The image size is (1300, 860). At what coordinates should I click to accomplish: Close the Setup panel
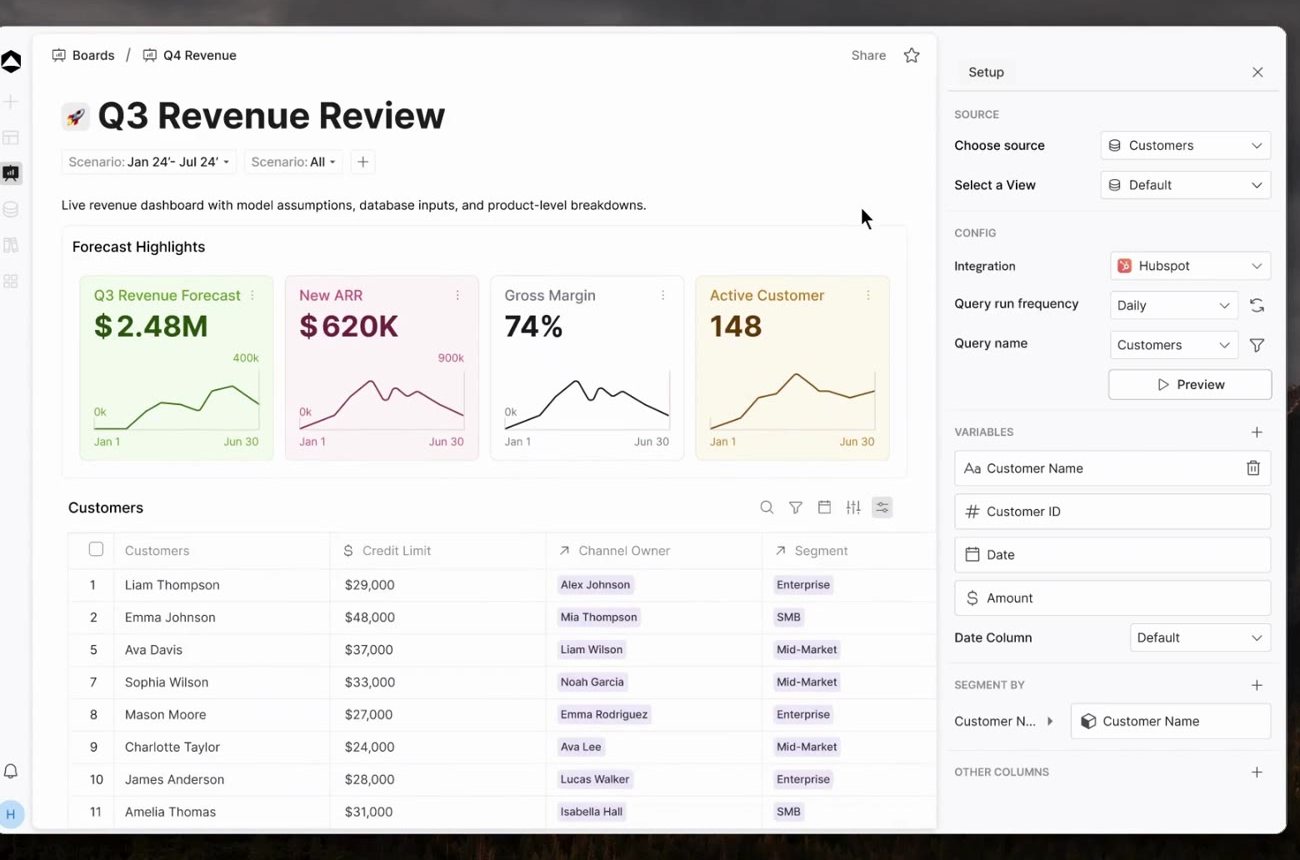click(1258, 72)
